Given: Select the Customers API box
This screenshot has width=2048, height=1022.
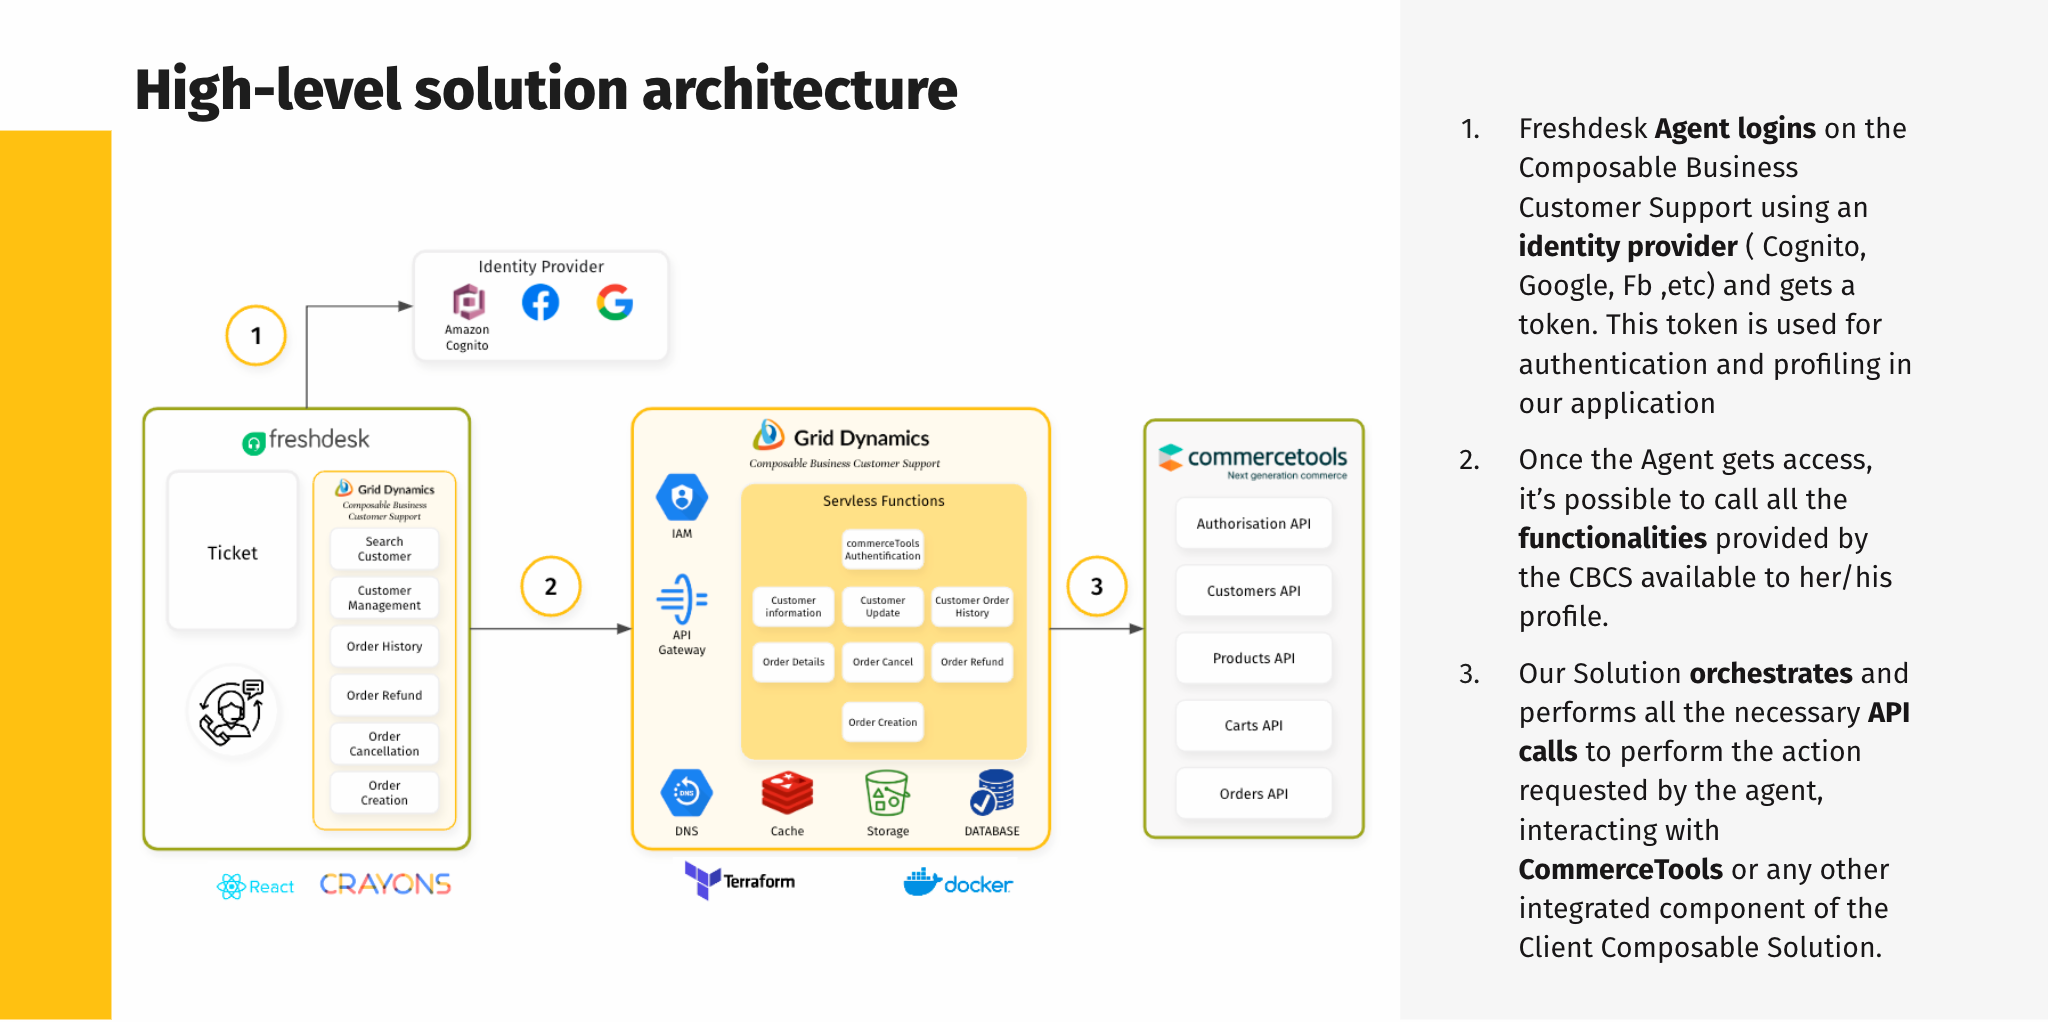Looking at the screenshot, I should pyautogui.click(x=1254, y=591).
